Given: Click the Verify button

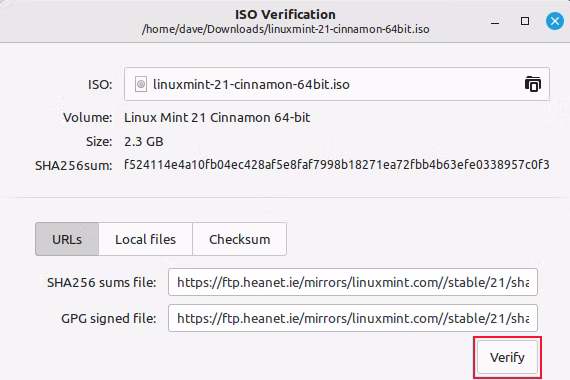Looking at the screenshot, I should coord(507,357).
